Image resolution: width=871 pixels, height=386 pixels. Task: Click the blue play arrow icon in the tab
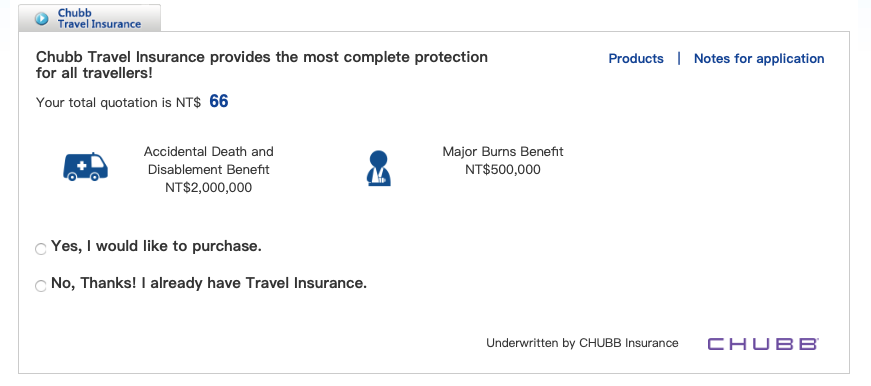click(x=42, y=19)
